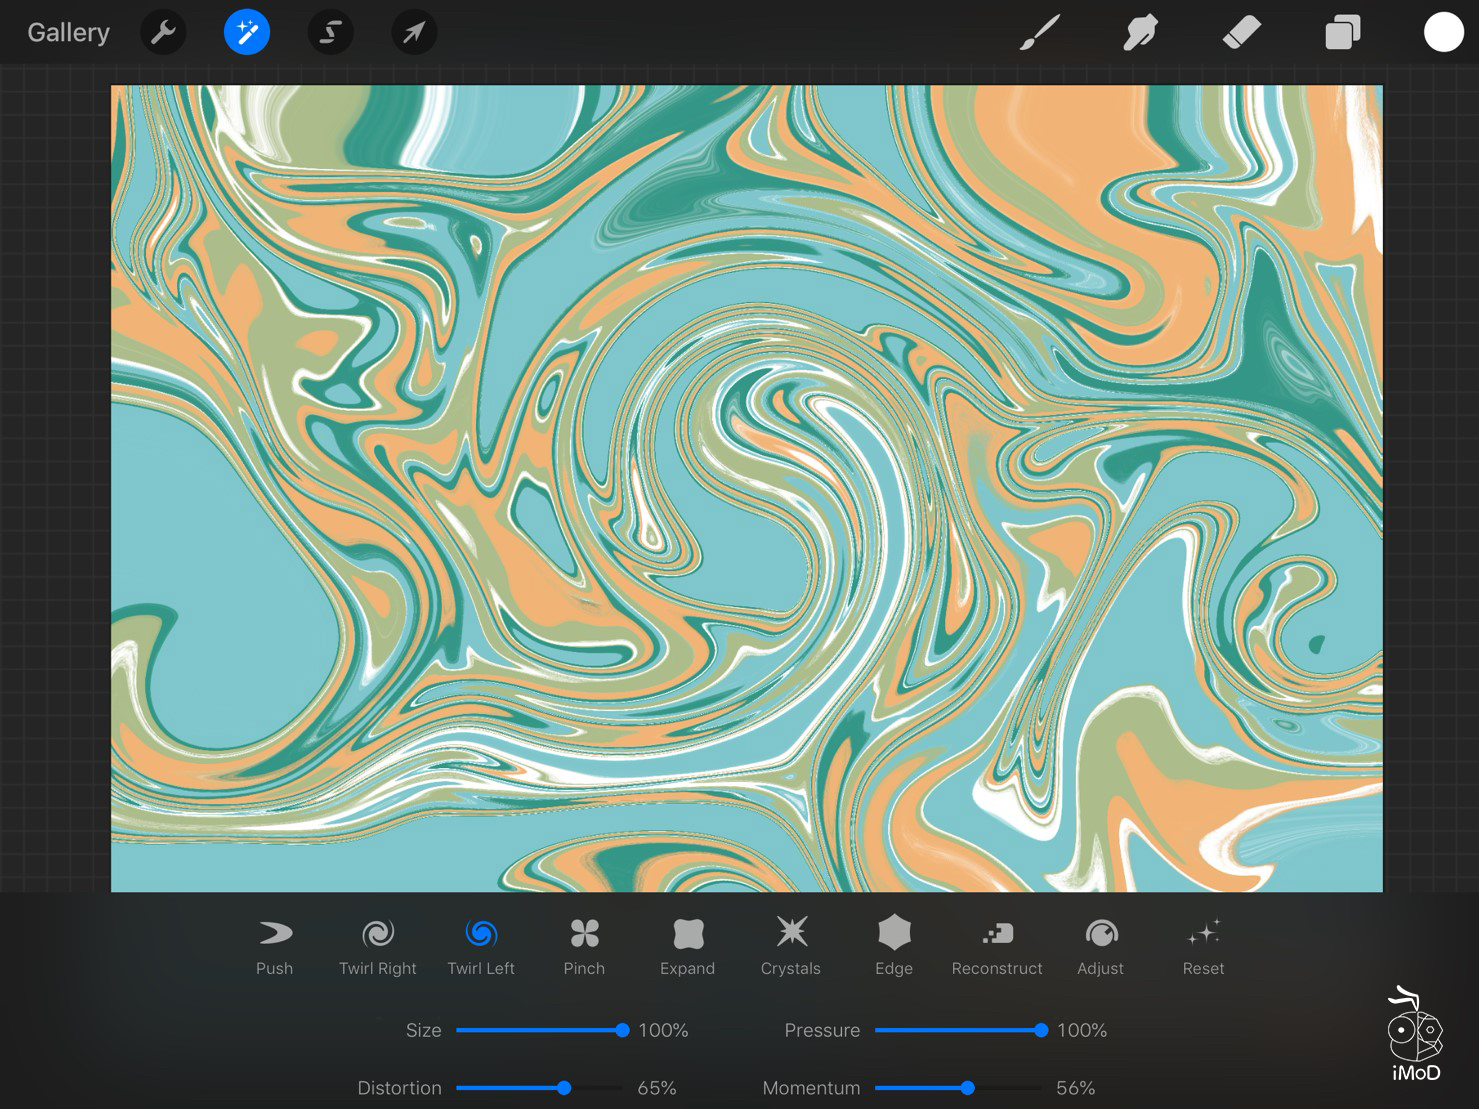Tap the Adjustments magic wand icon
Viewport: 1479px width, 1109px height.
tap(247, 33)
